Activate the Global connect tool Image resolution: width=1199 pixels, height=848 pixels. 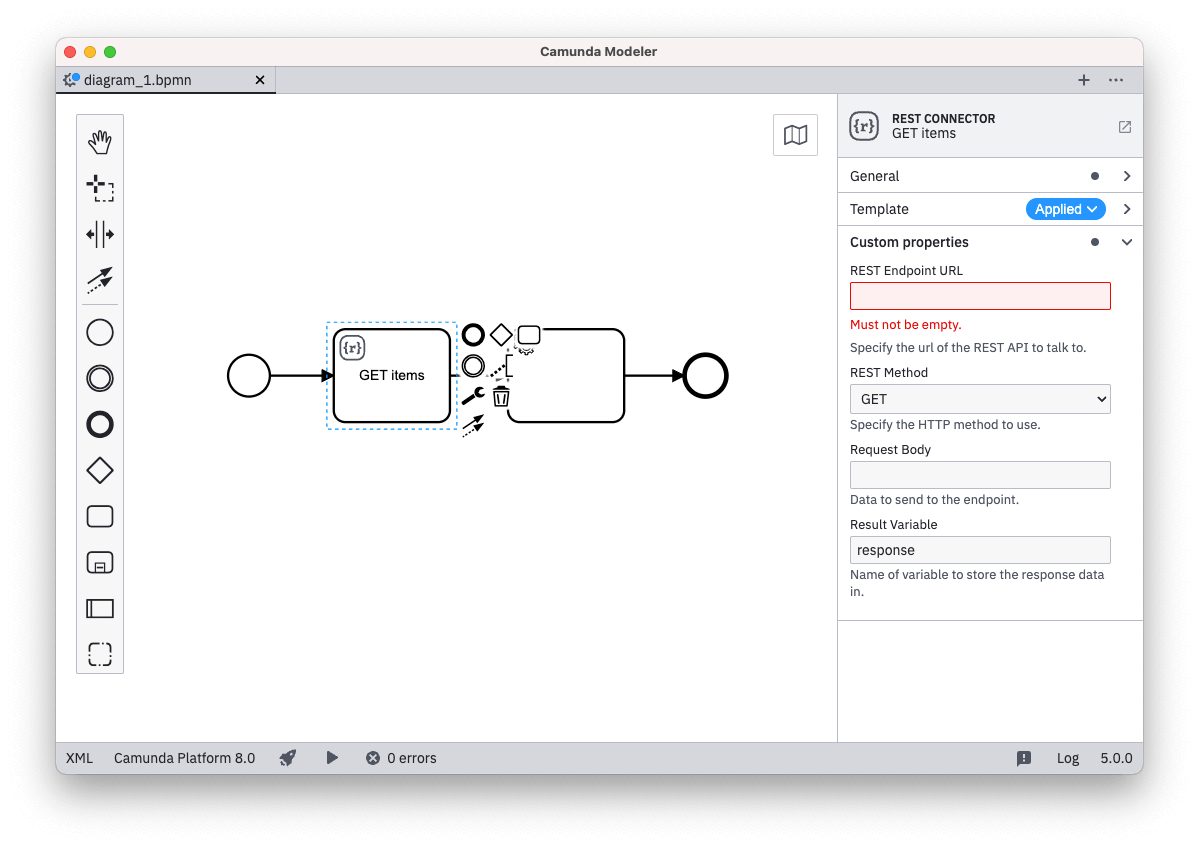pyautogui.click(x=99, y=280)
